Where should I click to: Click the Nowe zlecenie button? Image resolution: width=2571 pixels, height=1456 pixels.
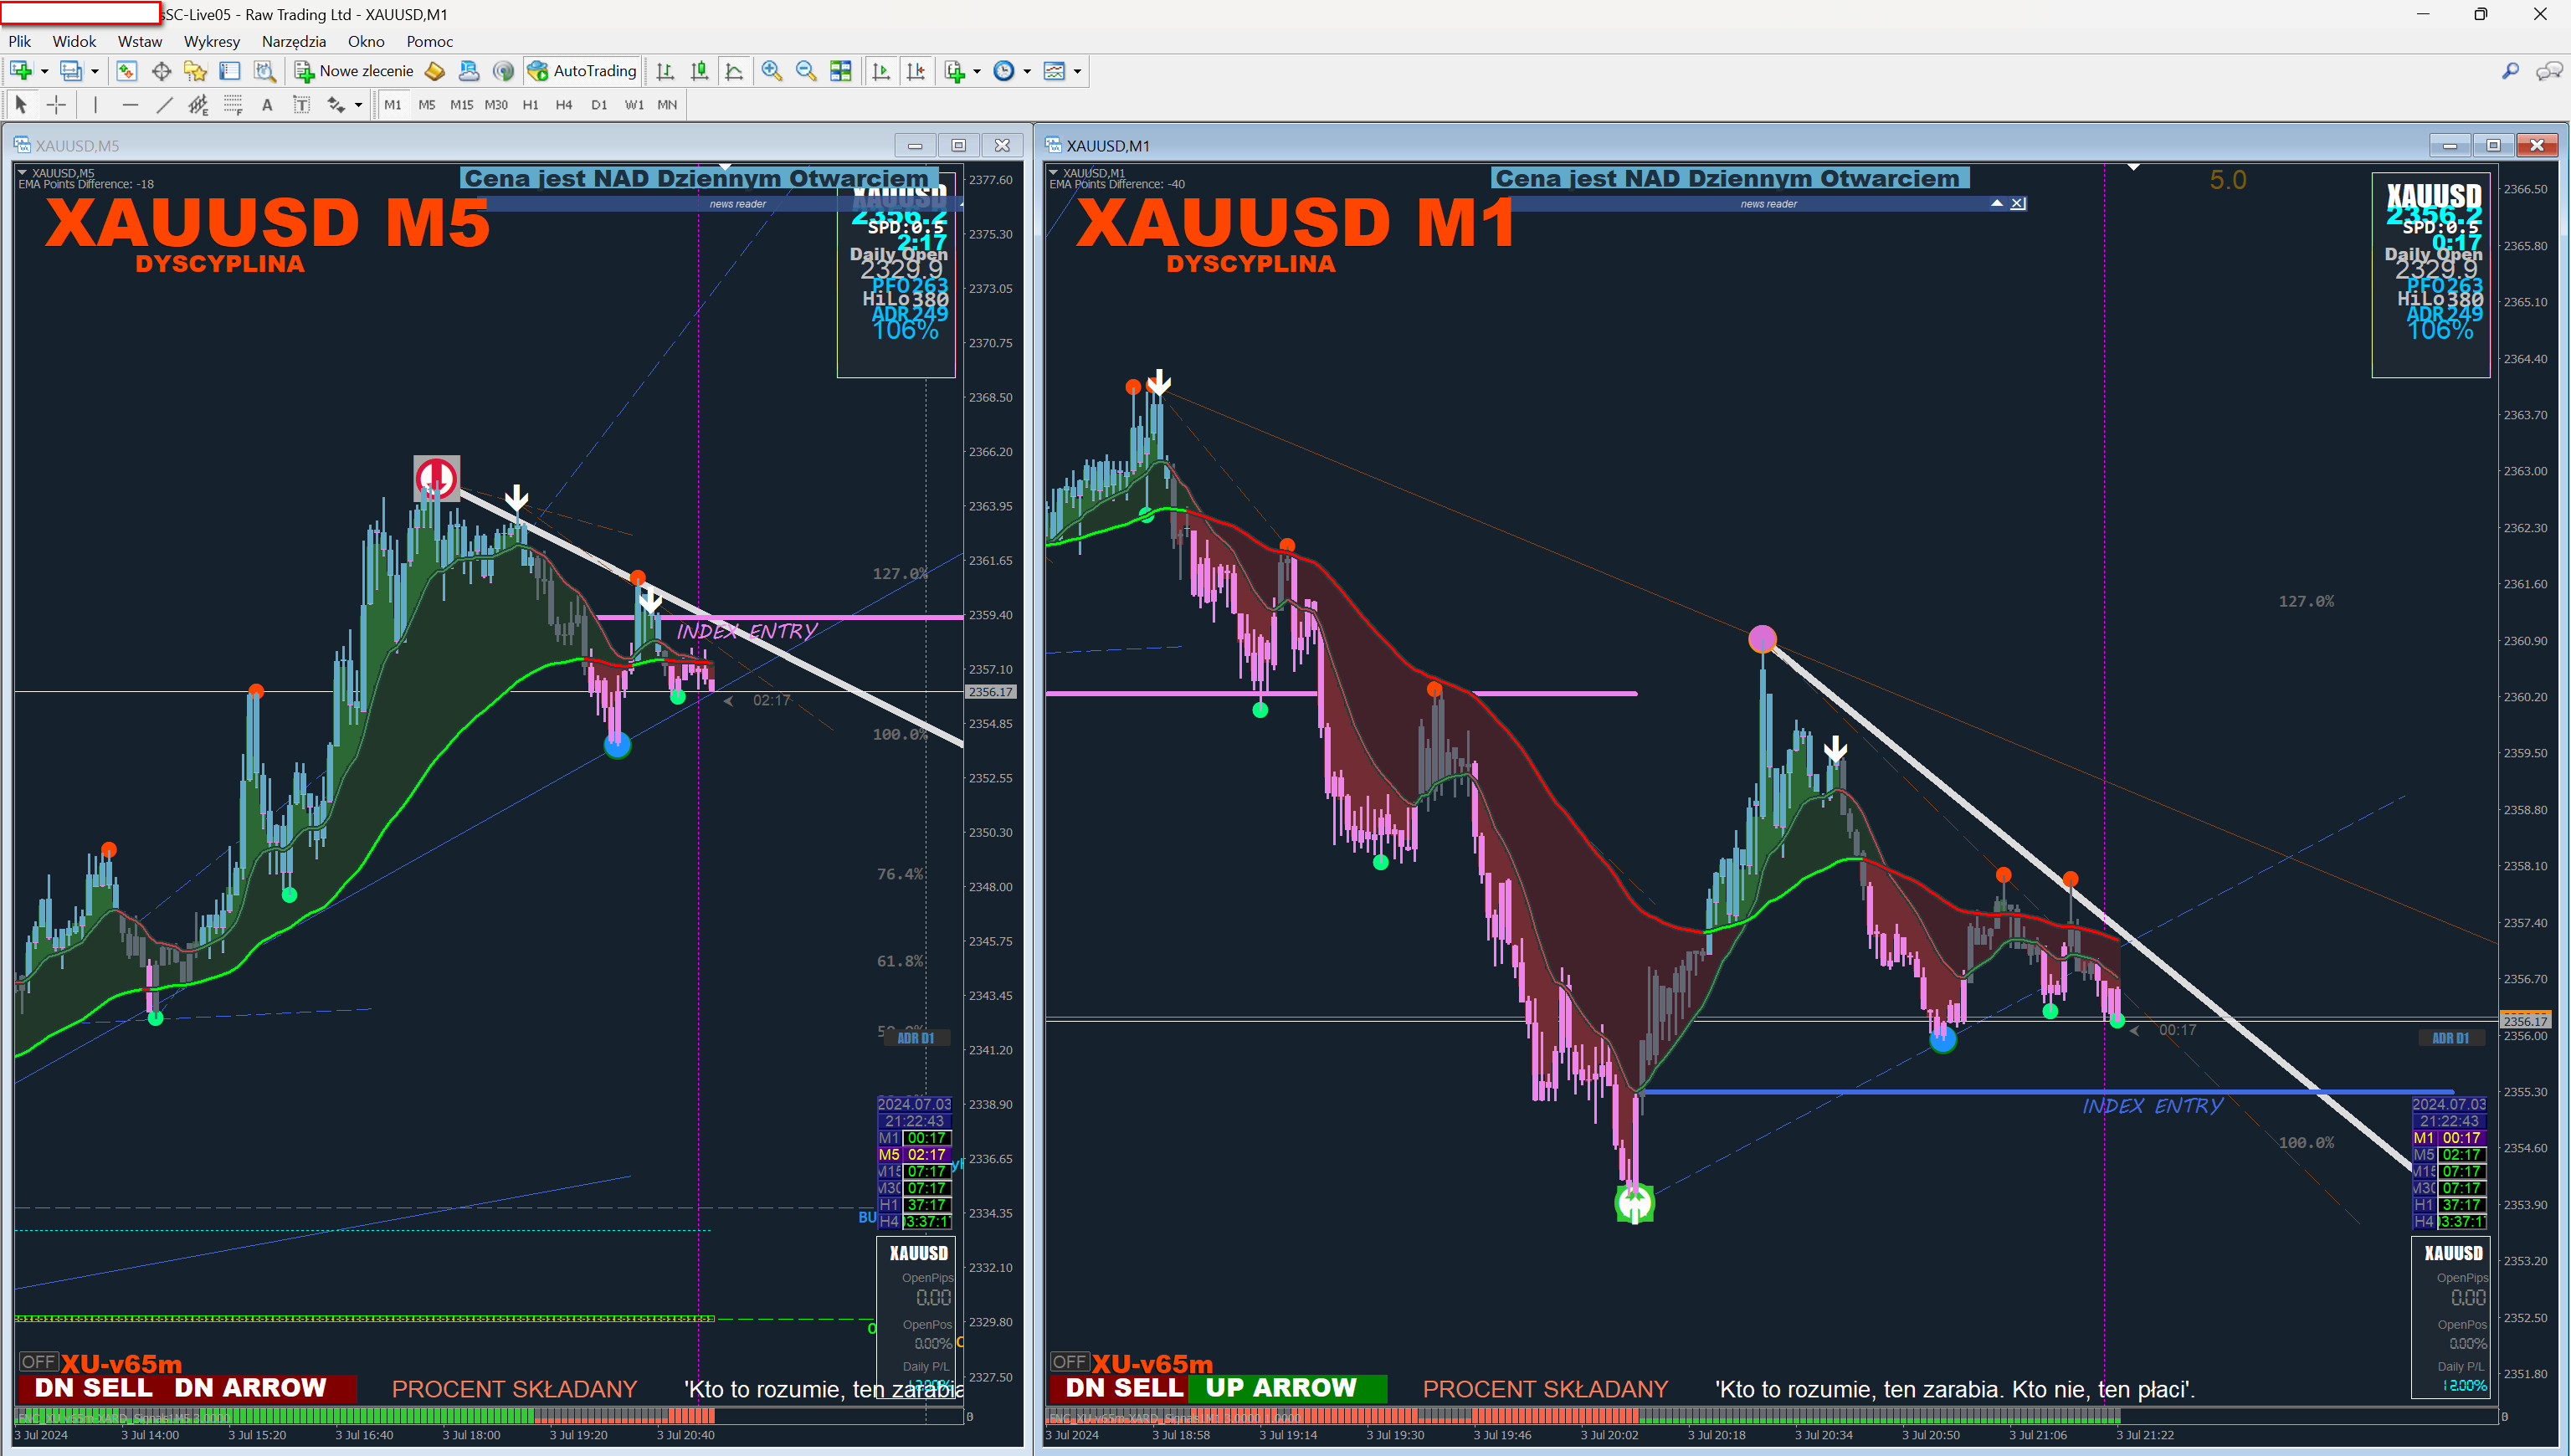point(354,71)
